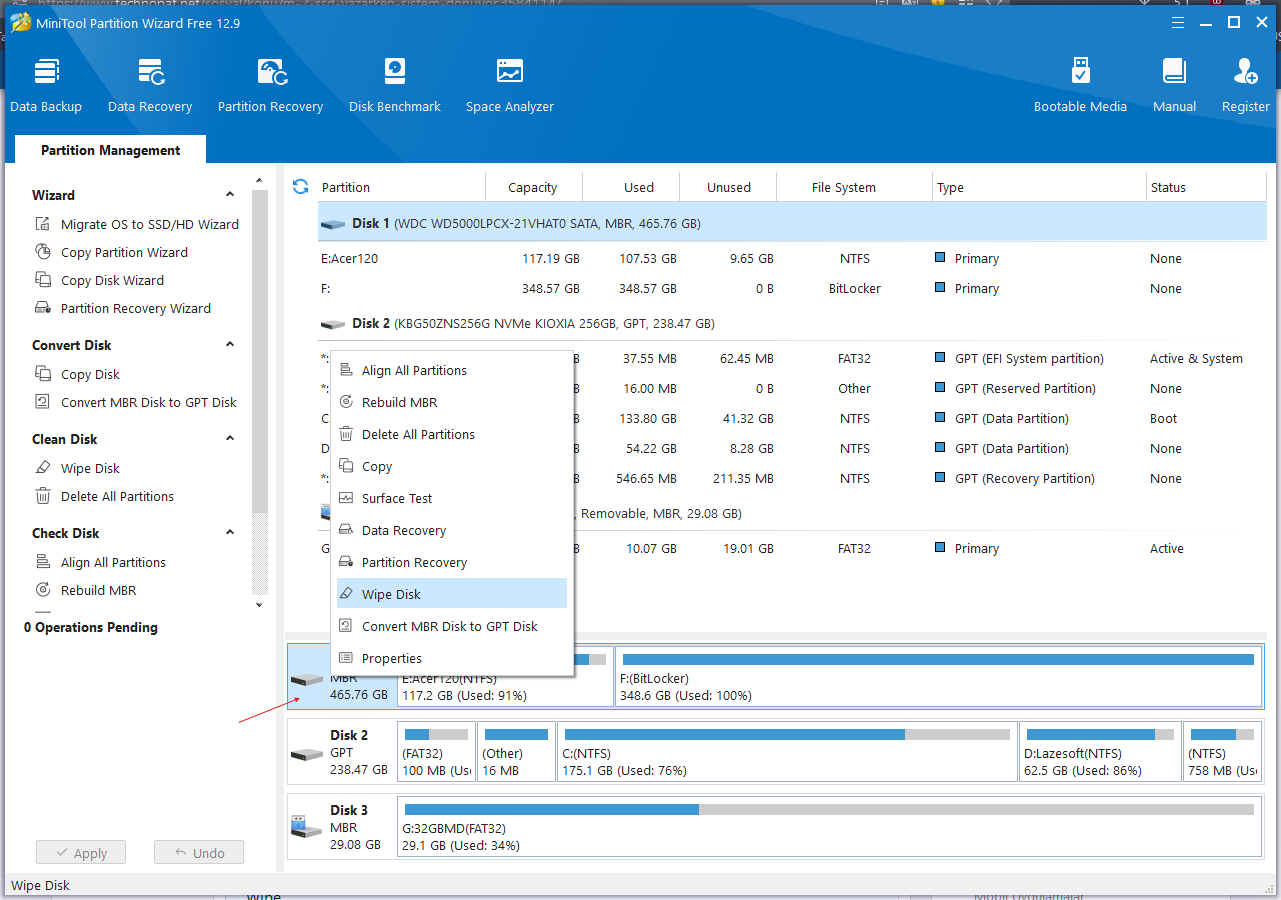
Task: Collapse the Convert Disk section
Action: 230,345
